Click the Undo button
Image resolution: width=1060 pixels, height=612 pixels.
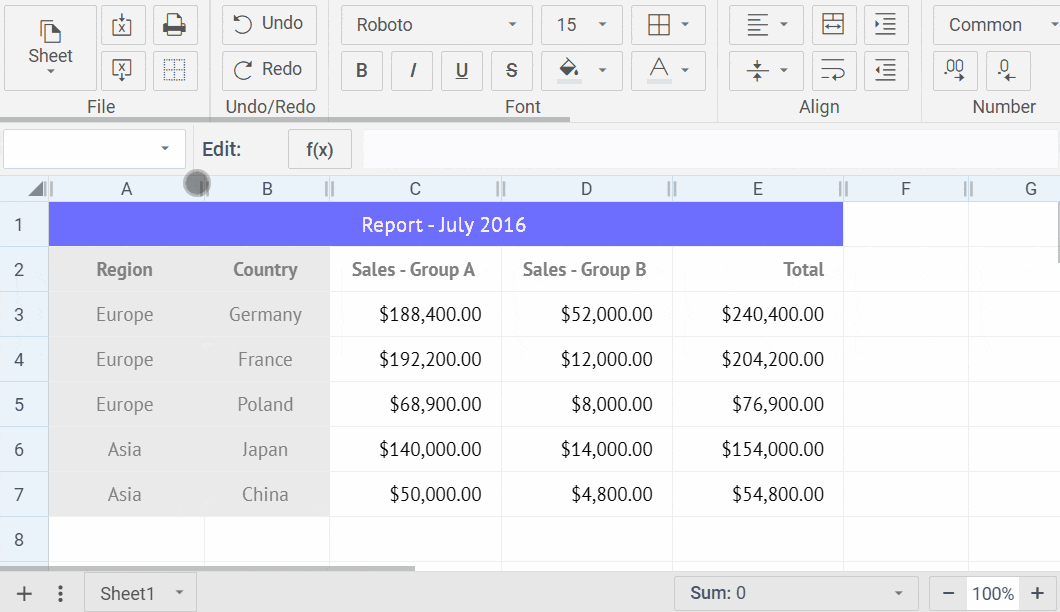(x=268, y=23)
